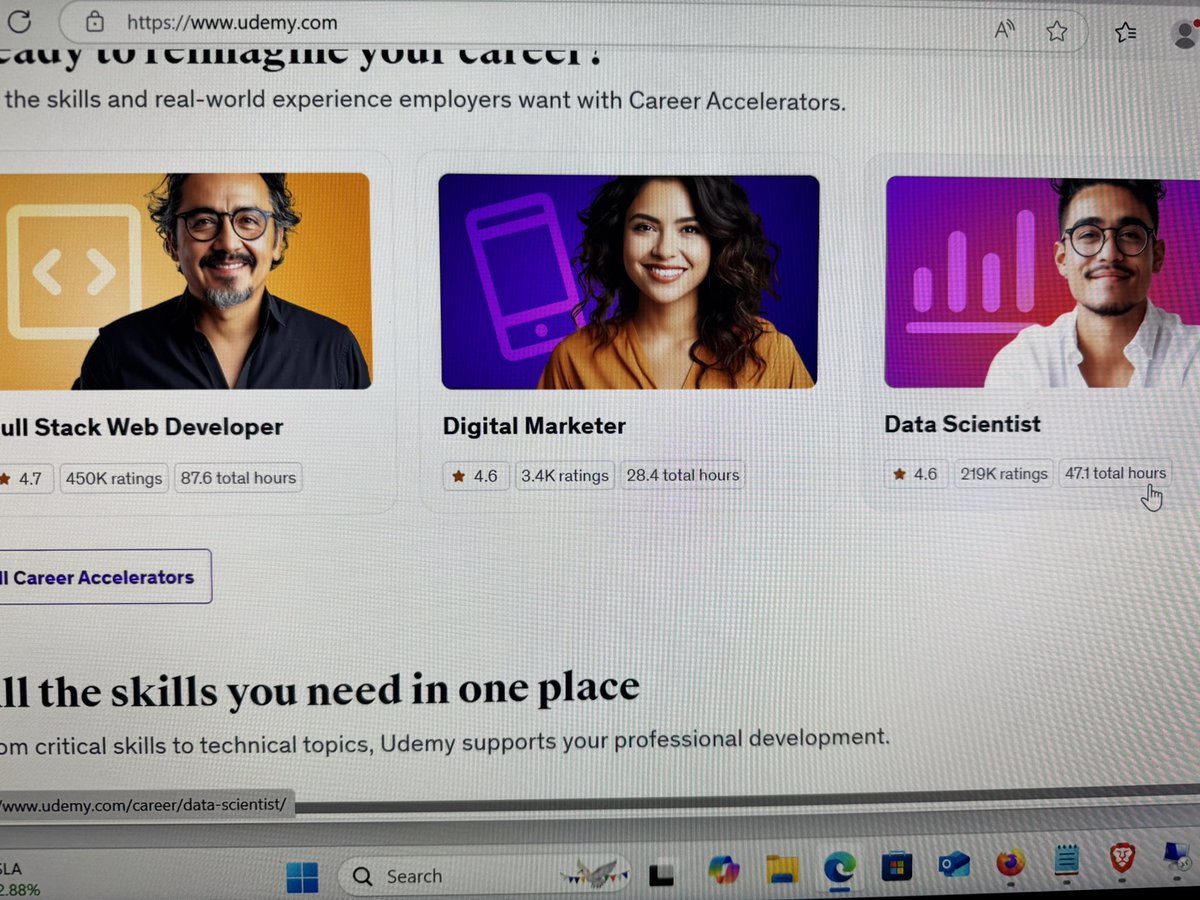Click the Digital Marketer title
The height and width of the screenshot is (900, 1200).
click(x=534, y=426)
